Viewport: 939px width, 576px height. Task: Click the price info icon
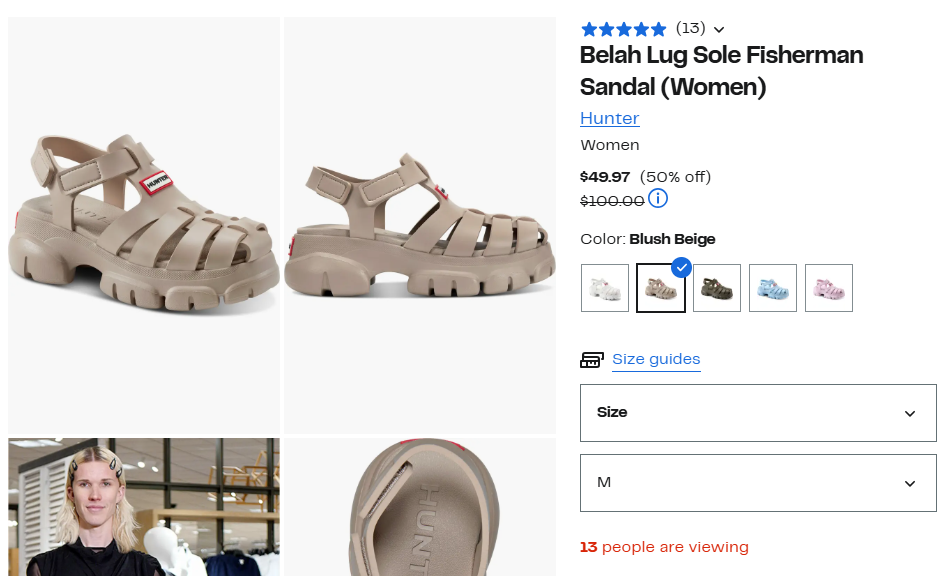point(658,198)
